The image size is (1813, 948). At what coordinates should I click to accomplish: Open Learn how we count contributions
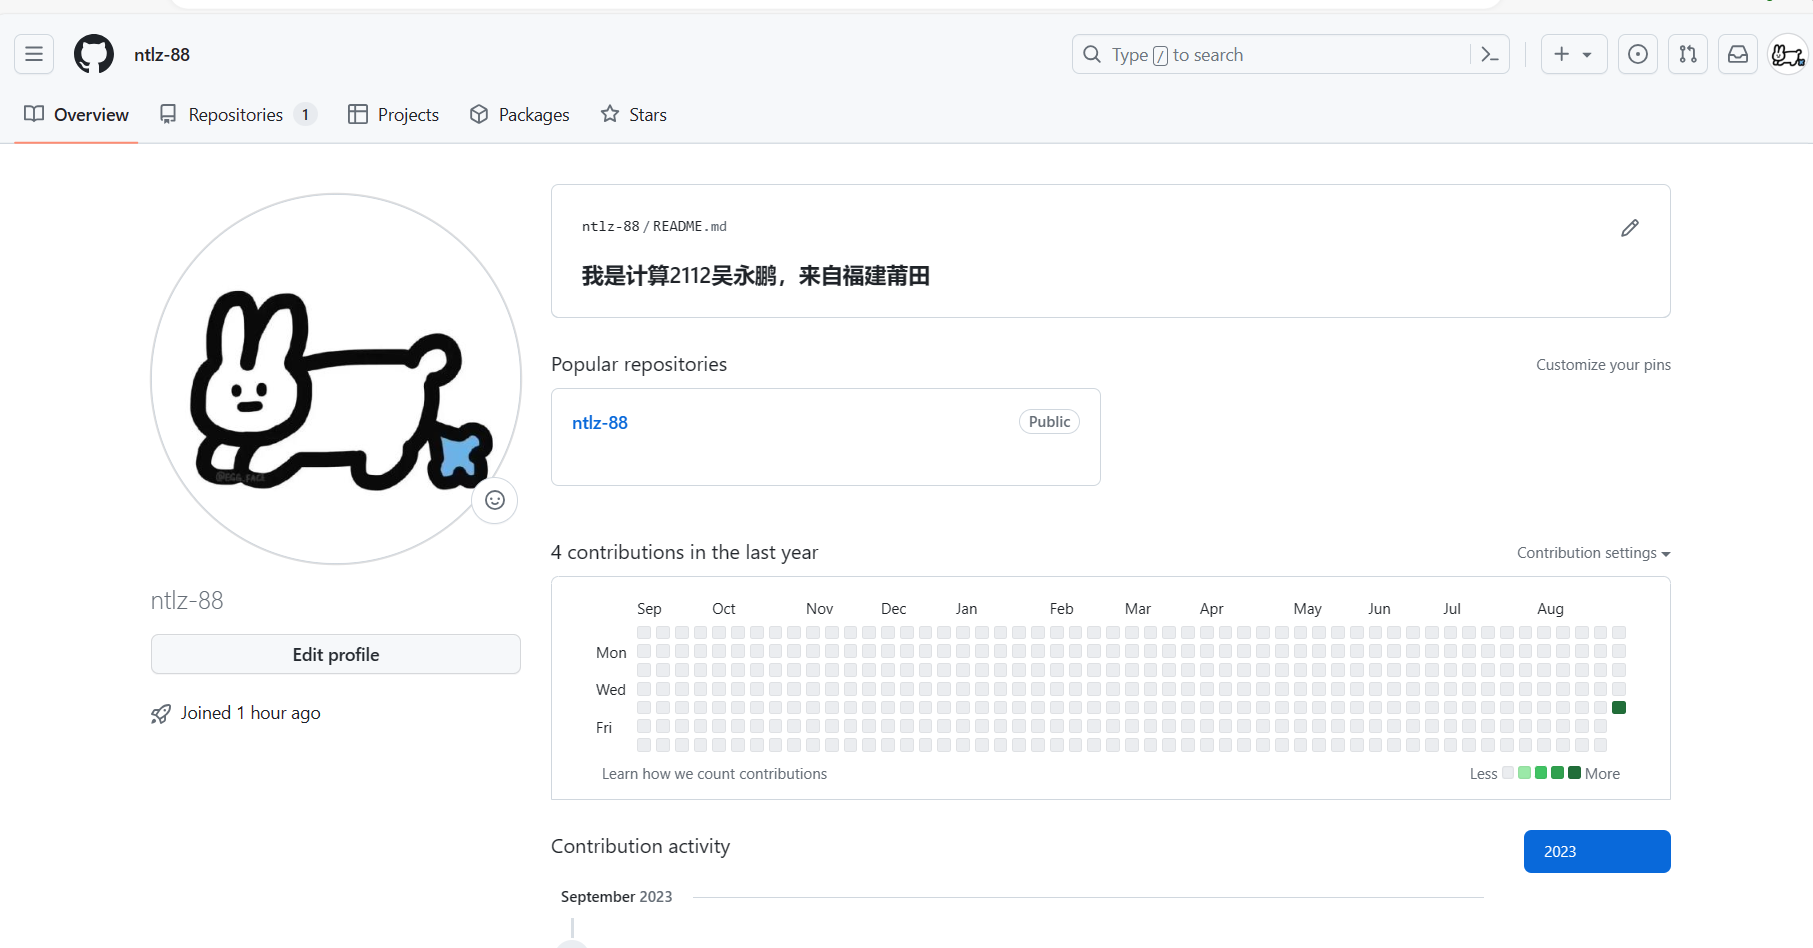pyautogui.click(x=714, y=774)
